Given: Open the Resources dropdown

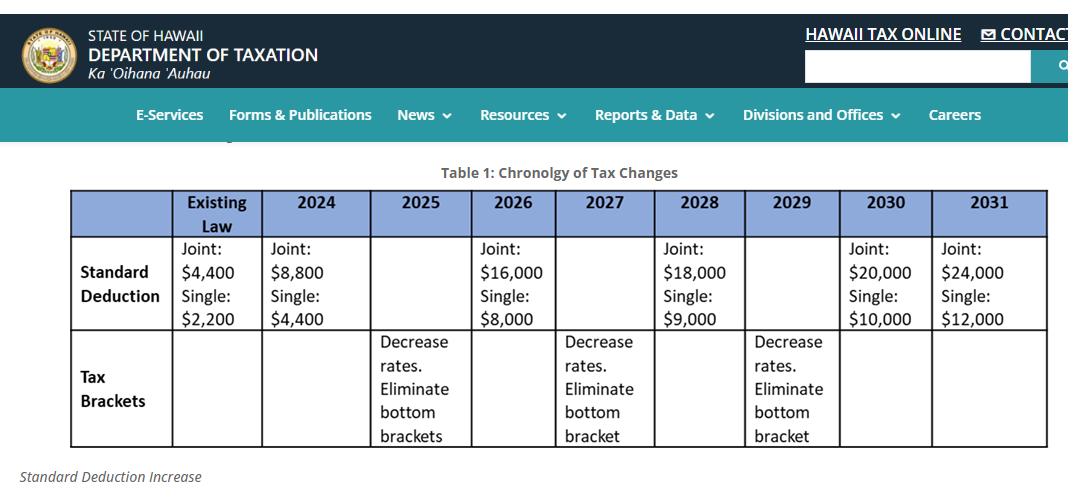Looking at the screenshot, I should point(523,115).
